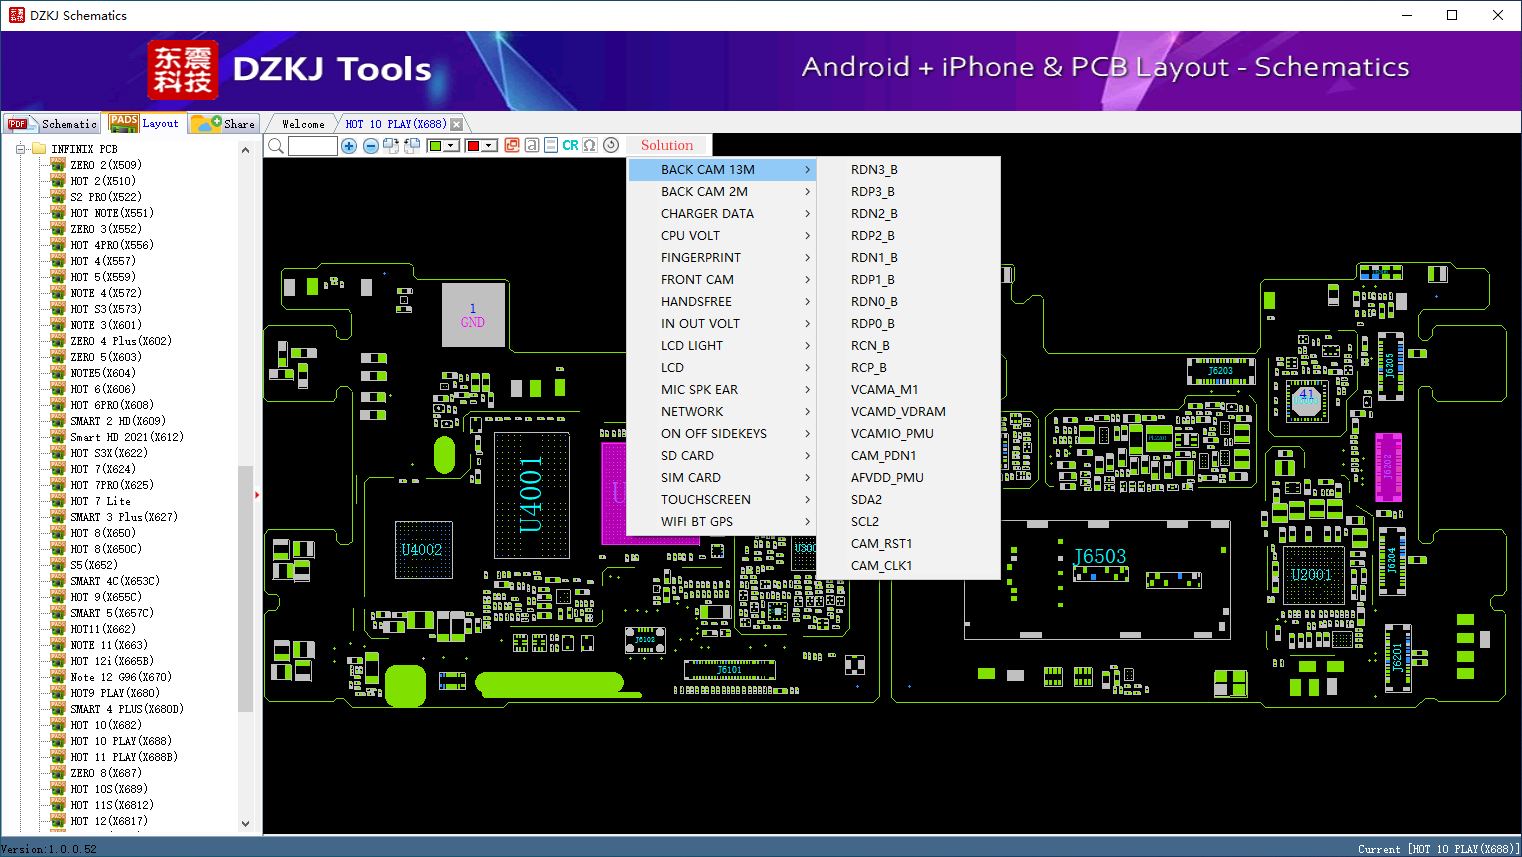Open the BACK CAM 13M menu entry
The height and width of the screenshot is (857, 1522).
tap(722, 170)
